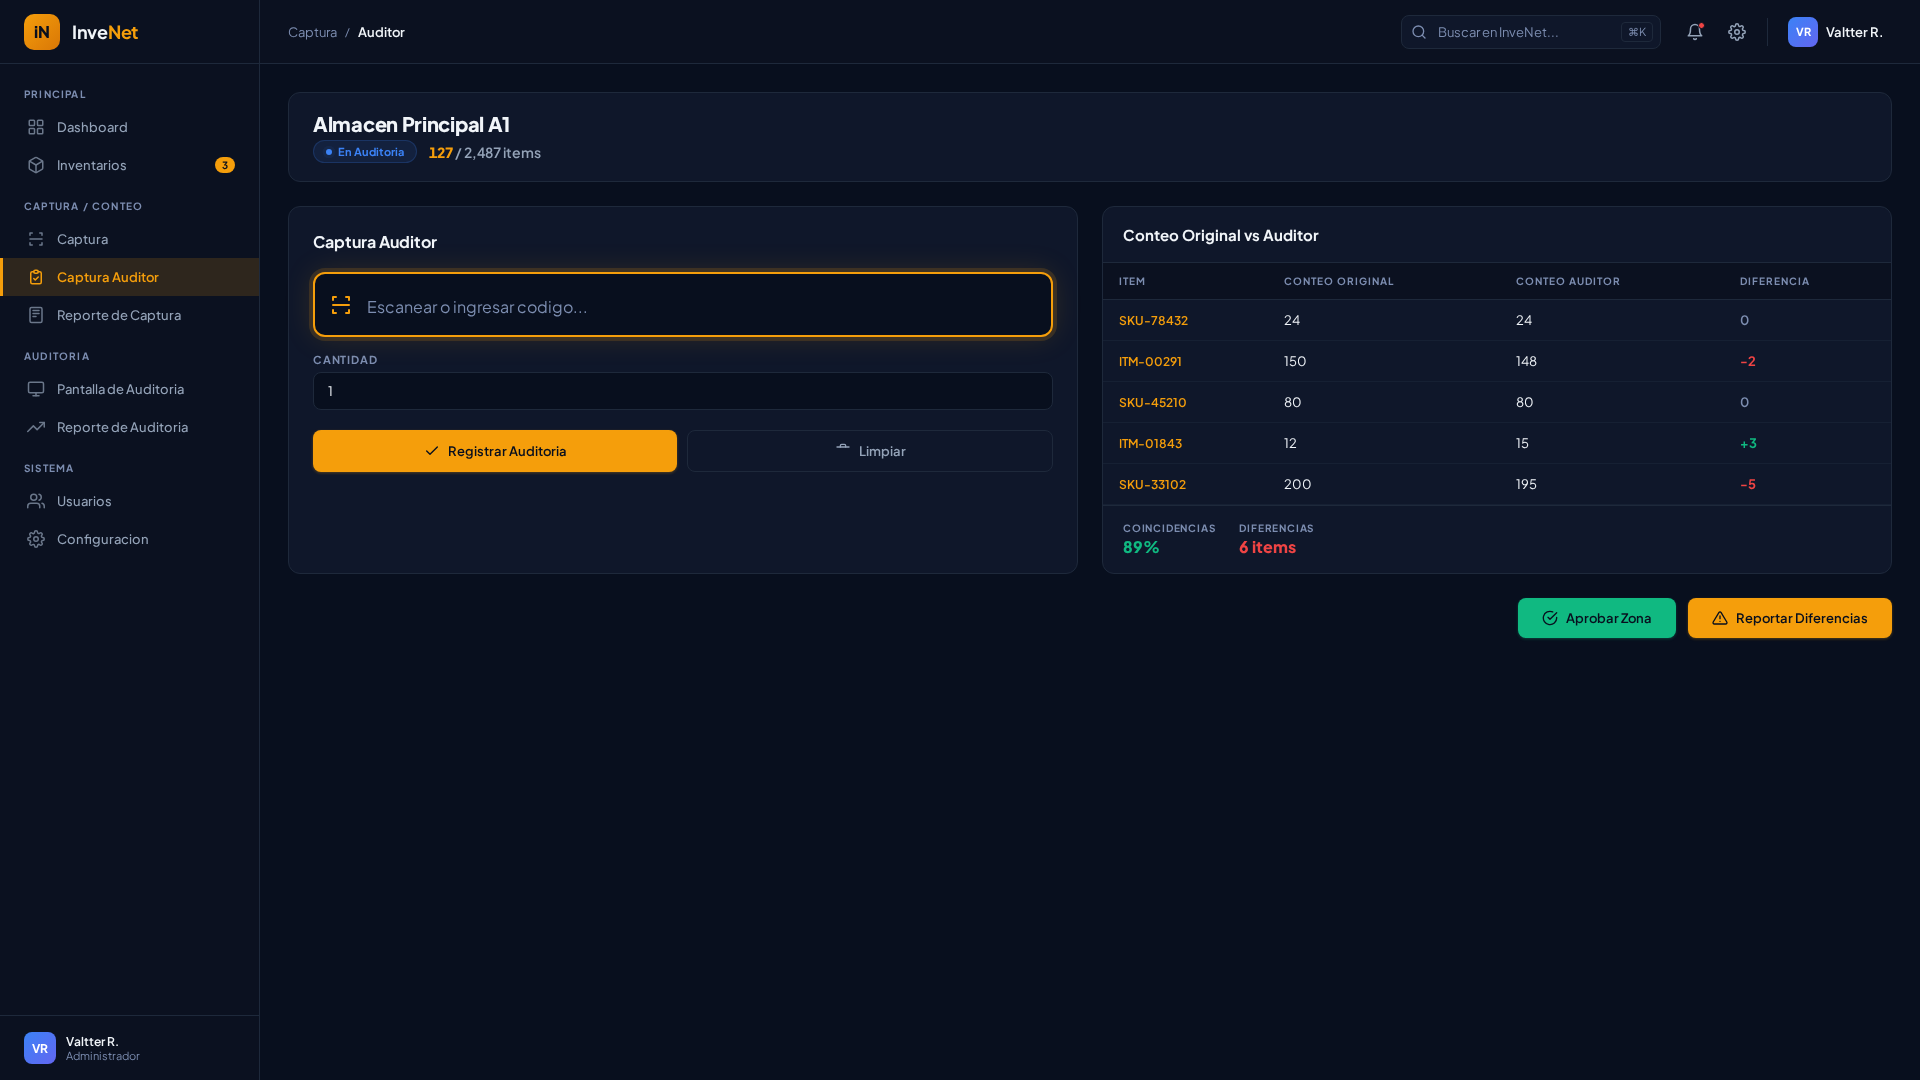Screen dimensions: 1920x1080
Task: Click the barcode scan icon in code field
Action: tap(341, 305)
